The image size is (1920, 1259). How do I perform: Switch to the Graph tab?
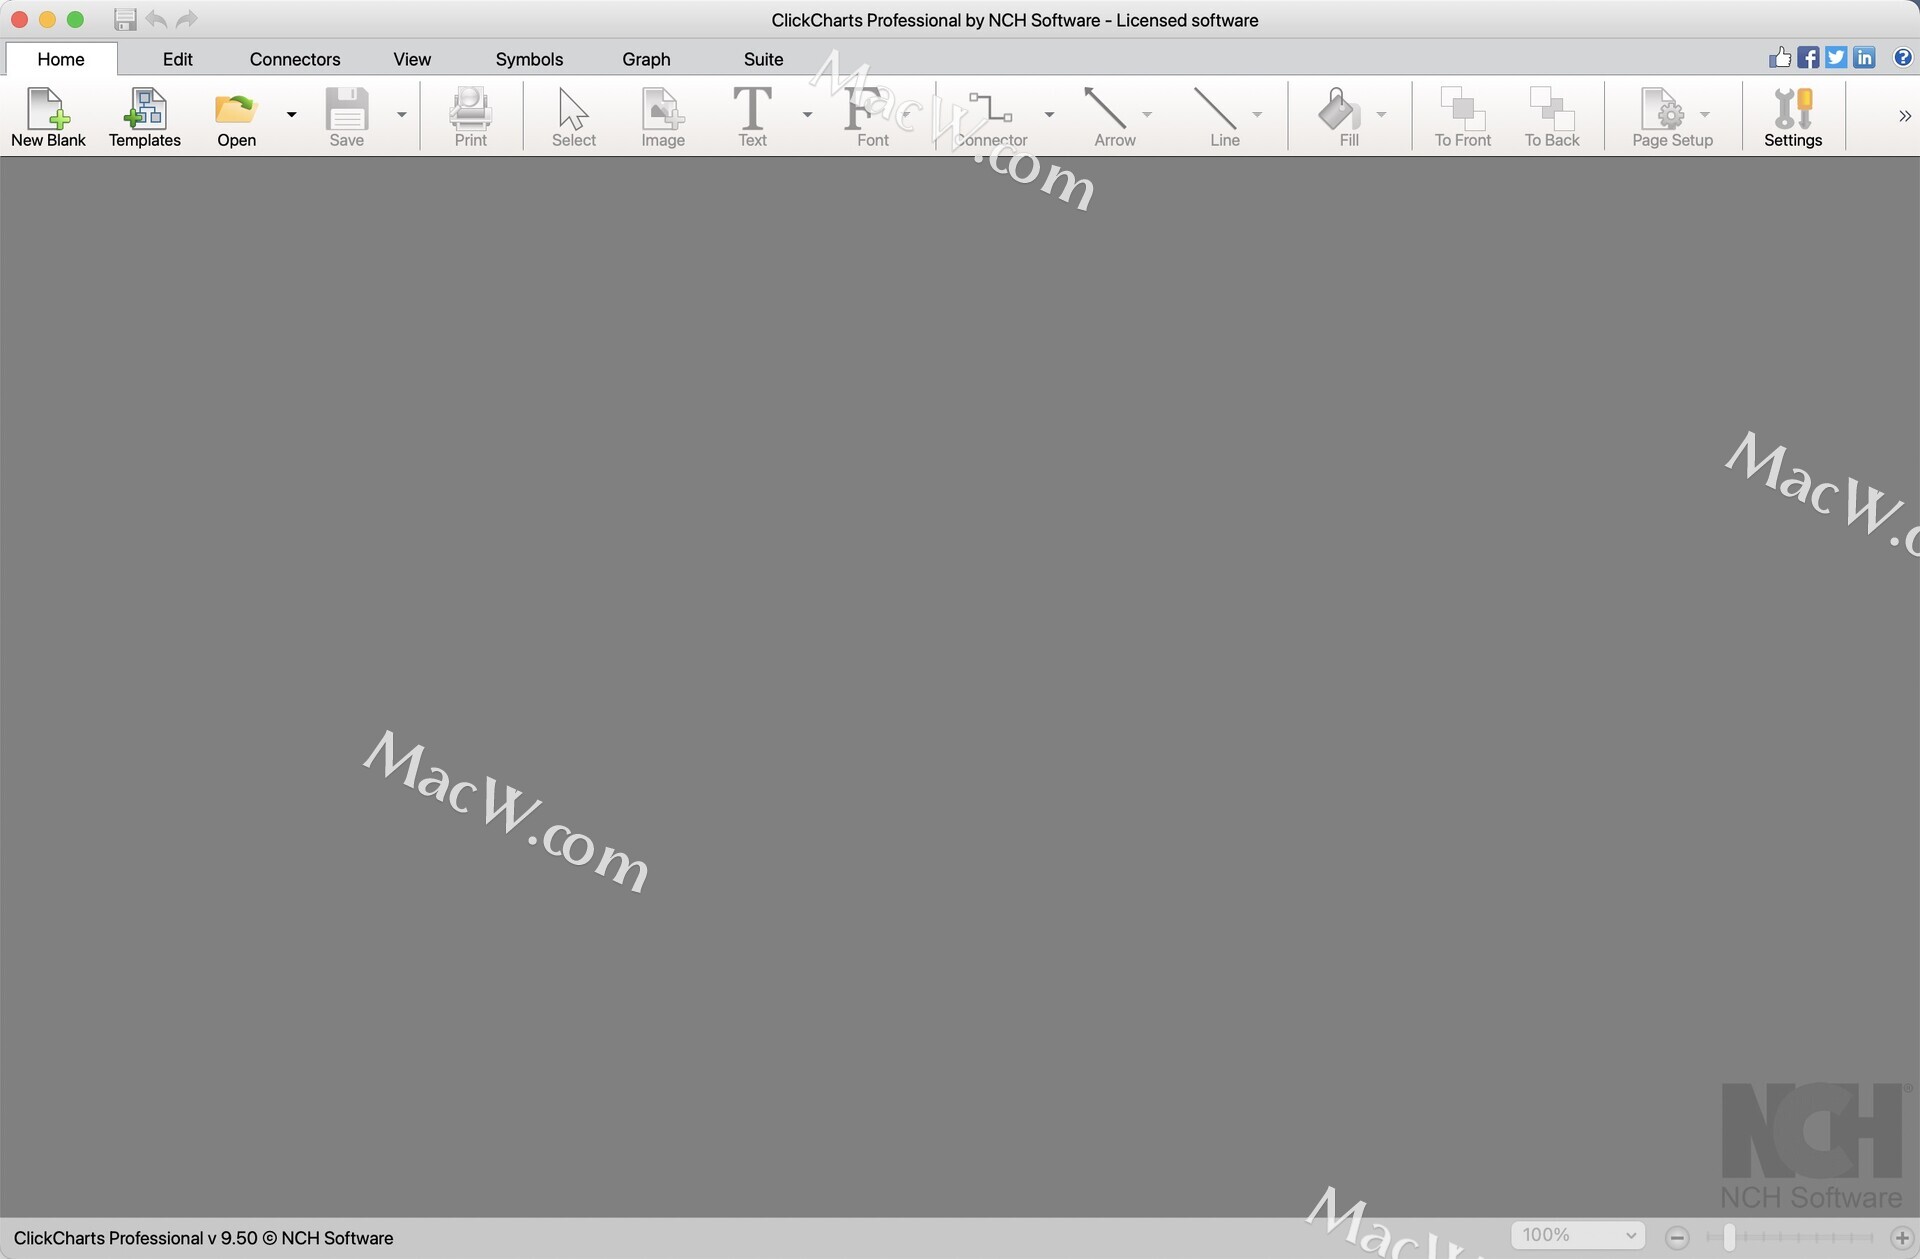click(x=646, y=59)
